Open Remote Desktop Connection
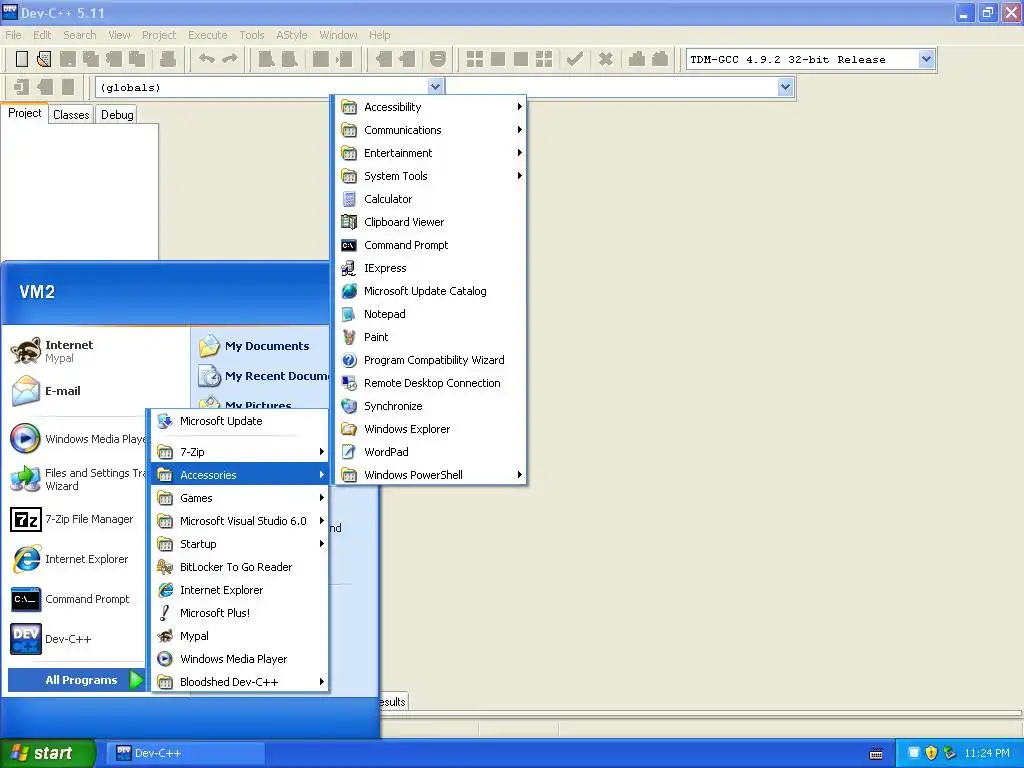The image size is (1024, 768). [x=430, y=383]
